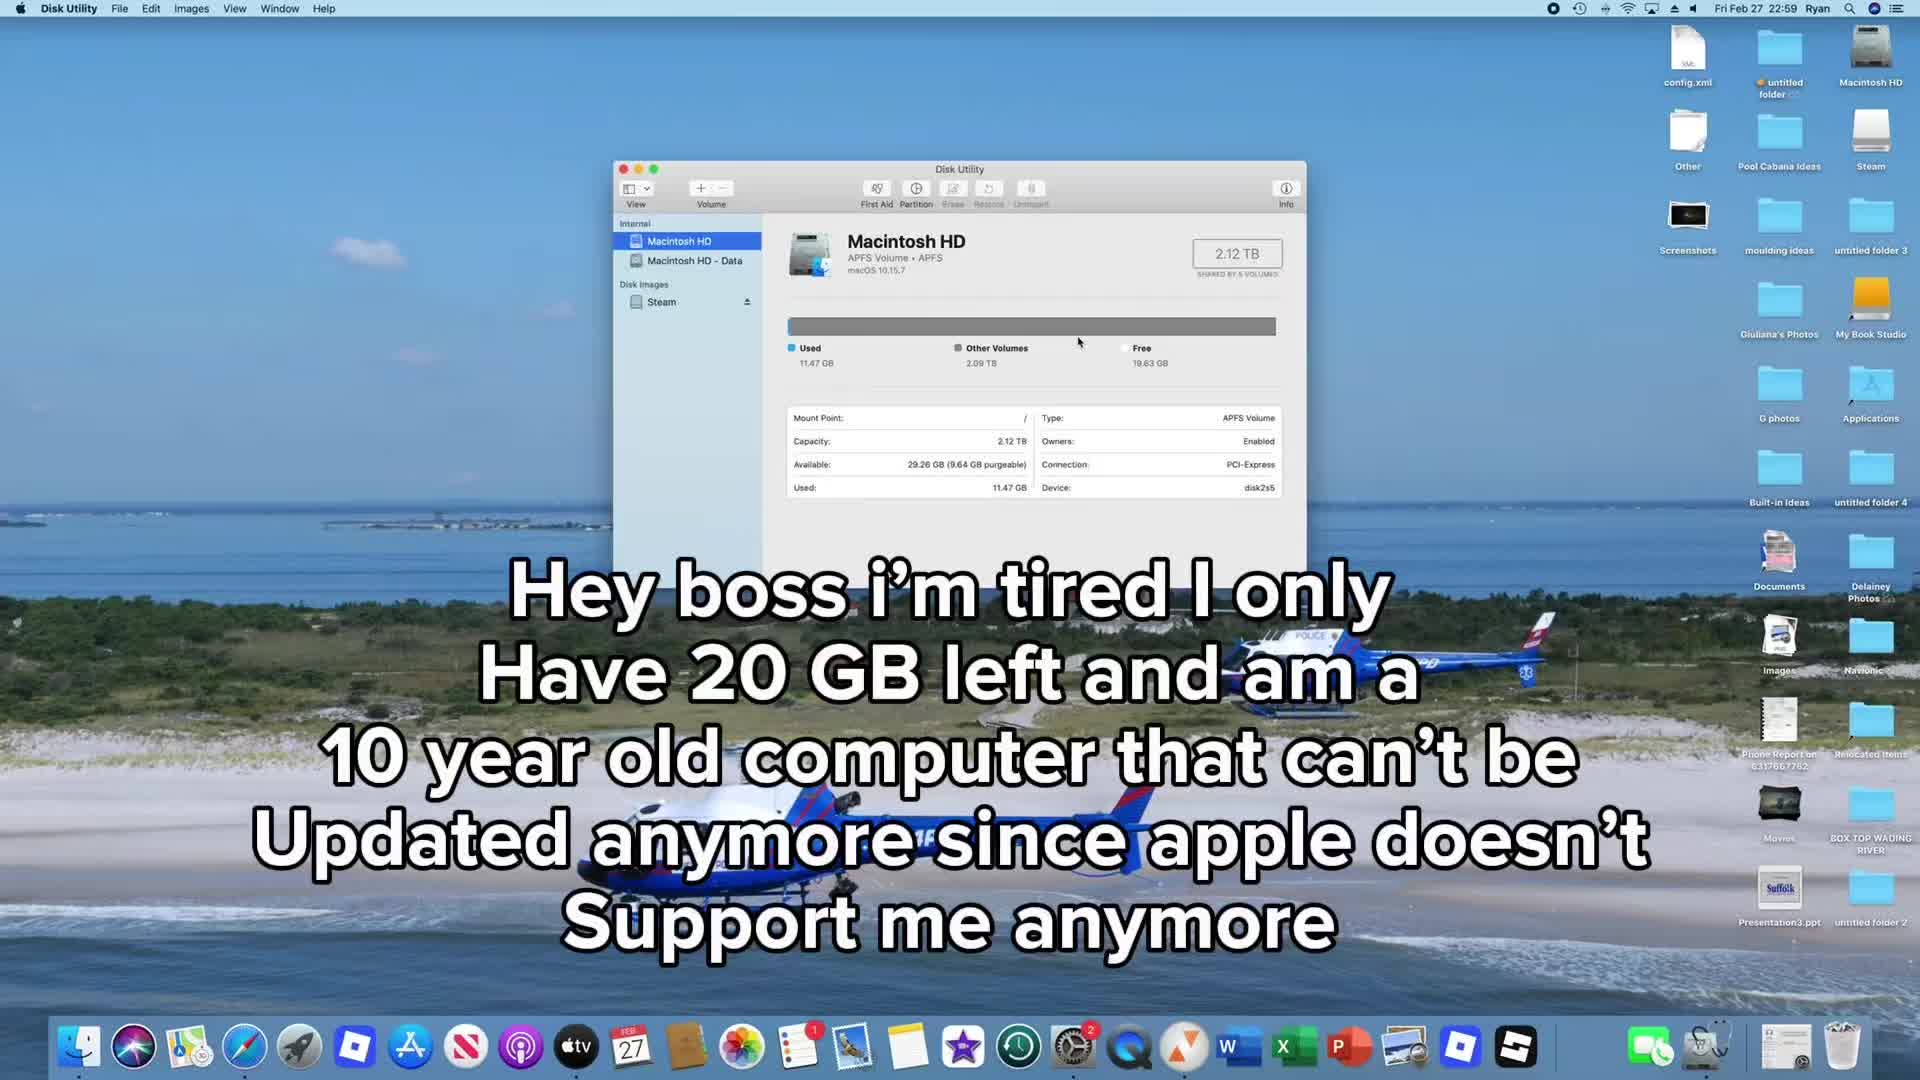Launch Microsoft Excel from the Dock
The height and width of the screenshot is (1080, 1920).
point(1294,1047)
